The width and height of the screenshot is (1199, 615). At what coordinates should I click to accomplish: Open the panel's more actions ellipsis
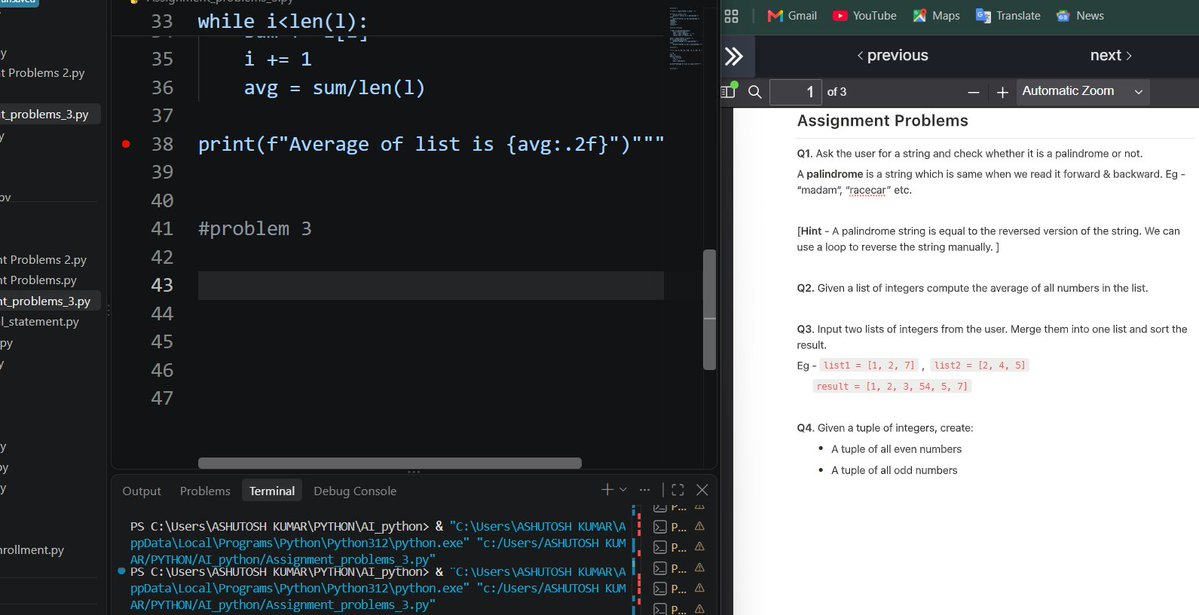tap(645, 490)
